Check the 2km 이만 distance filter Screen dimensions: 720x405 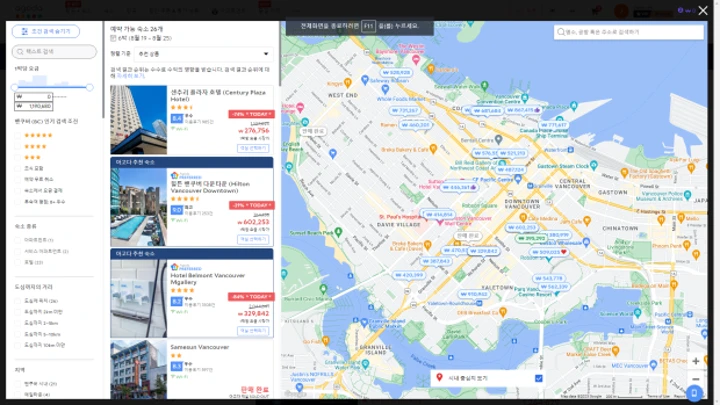pos(17,312)
